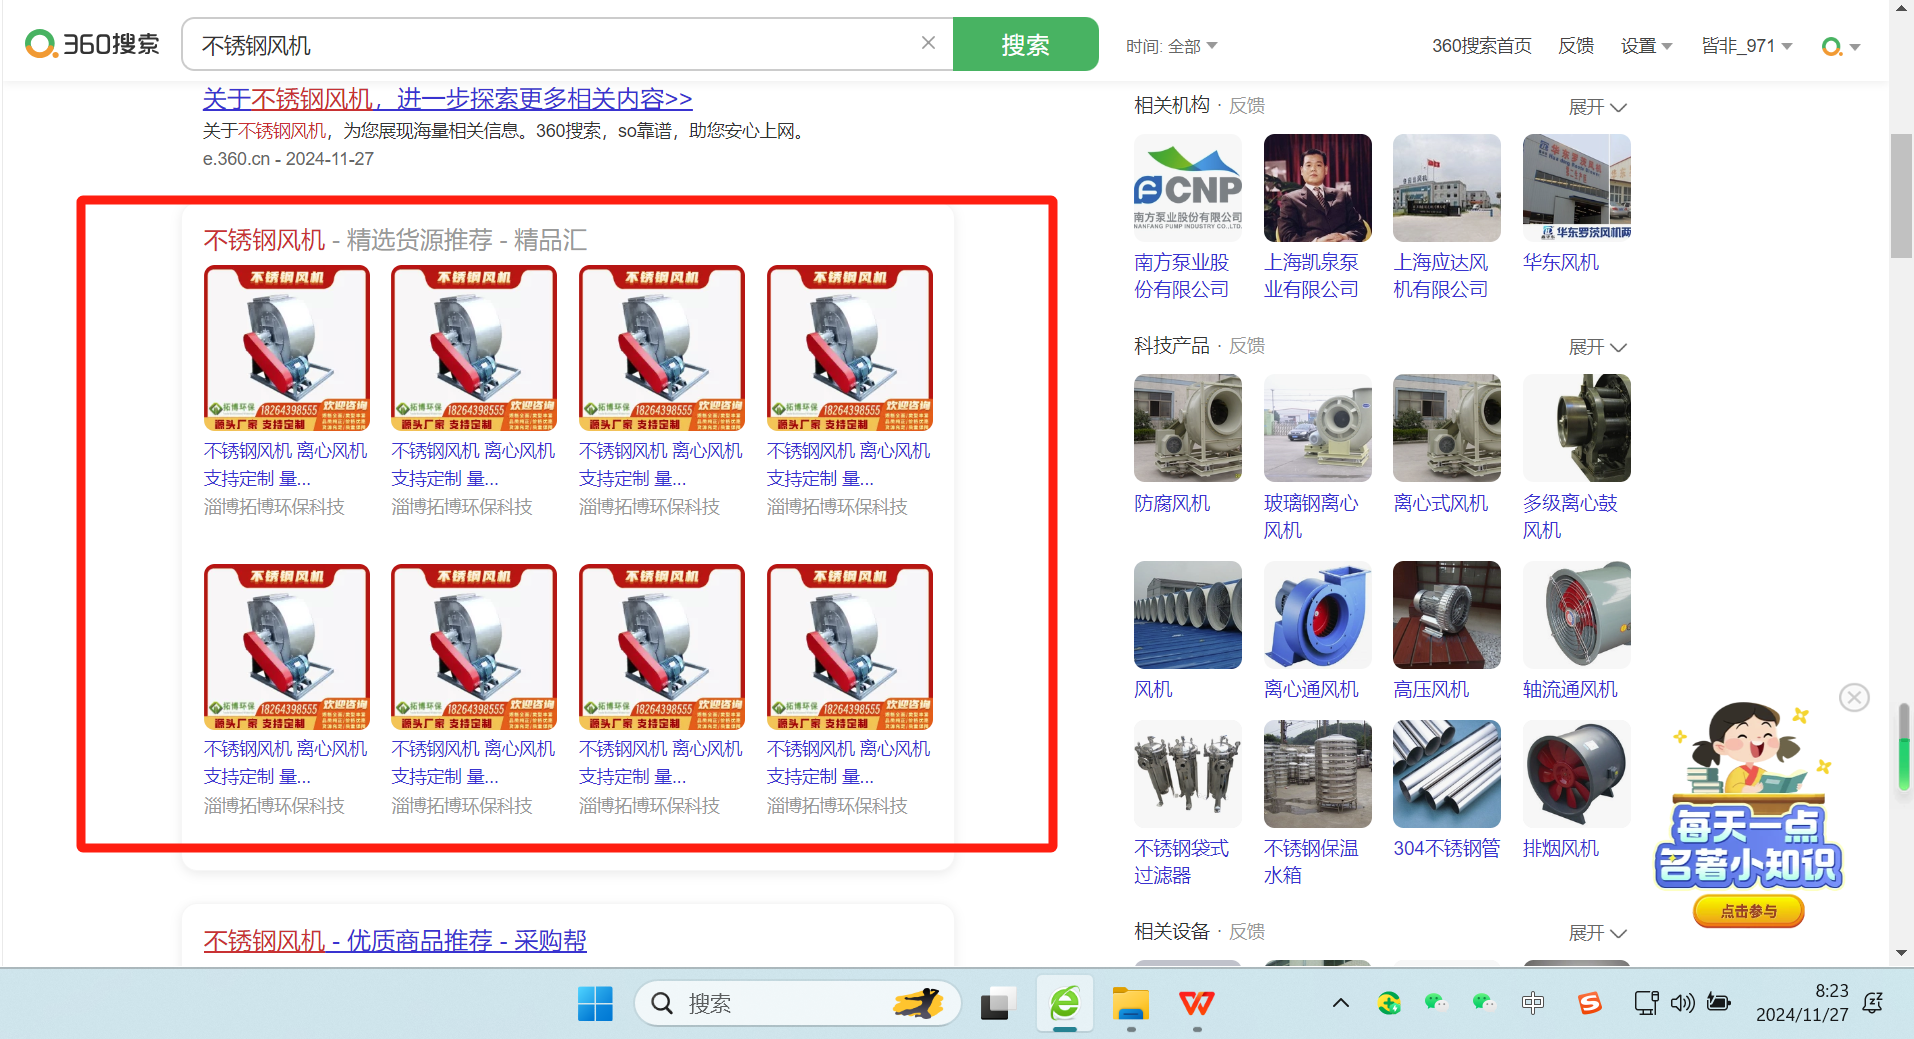Show hidden system tray icons
This screenshot has height=1039, width=1914.
click(1341, 1003)
